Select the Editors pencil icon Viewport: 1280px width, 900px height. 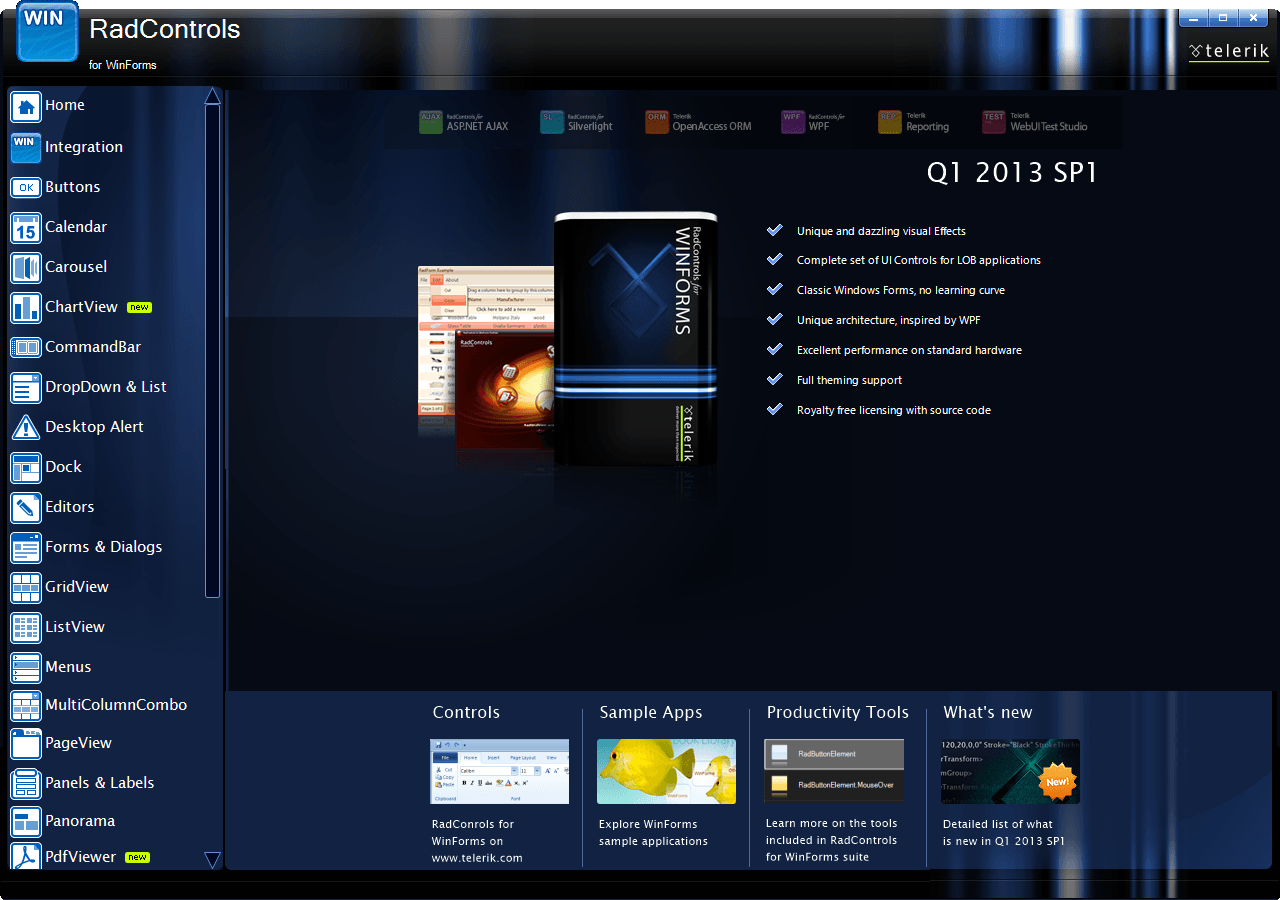tap(26, 507)
